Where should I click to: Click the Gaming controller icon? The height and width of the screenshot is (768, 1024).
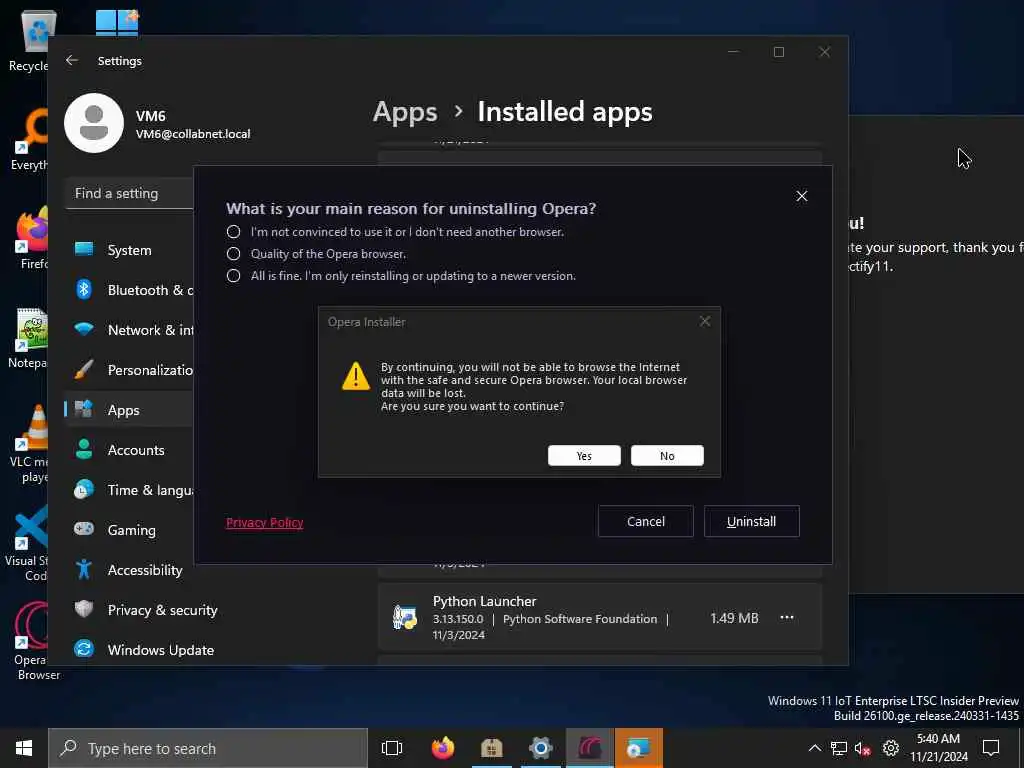point(84,528)
